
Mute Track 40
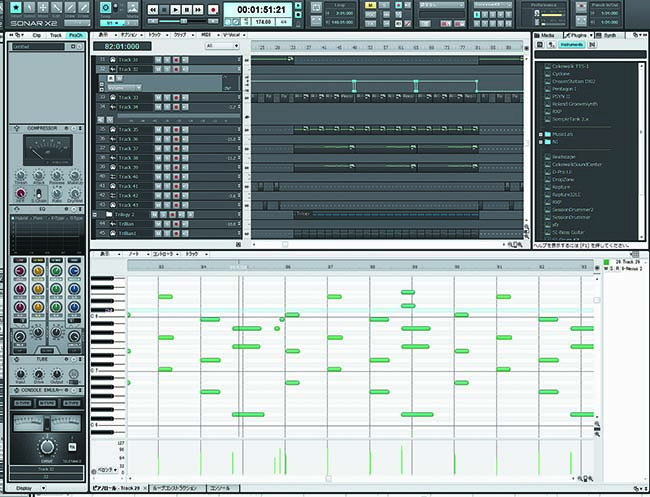158,177
